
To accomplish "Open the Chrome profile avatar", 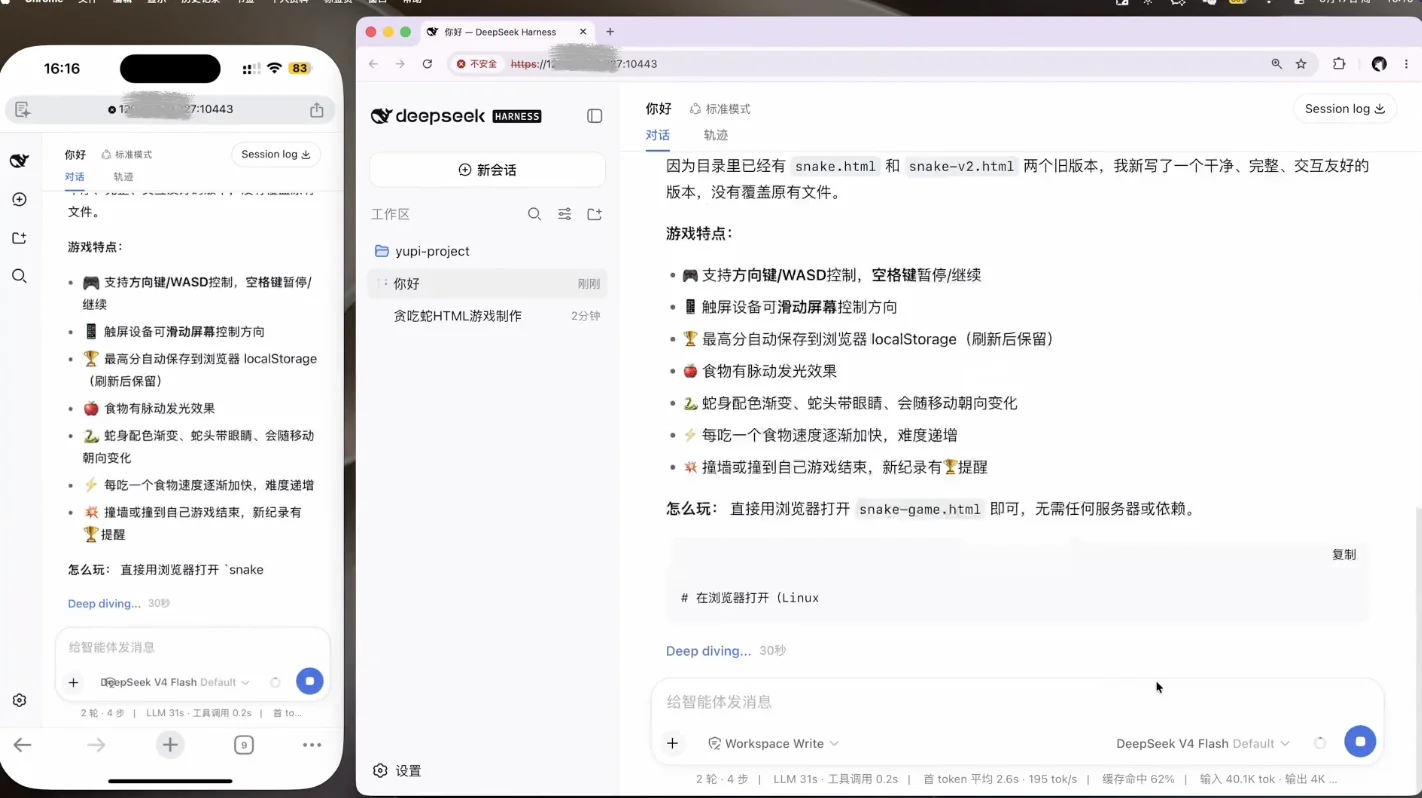I will (1379, 63).
